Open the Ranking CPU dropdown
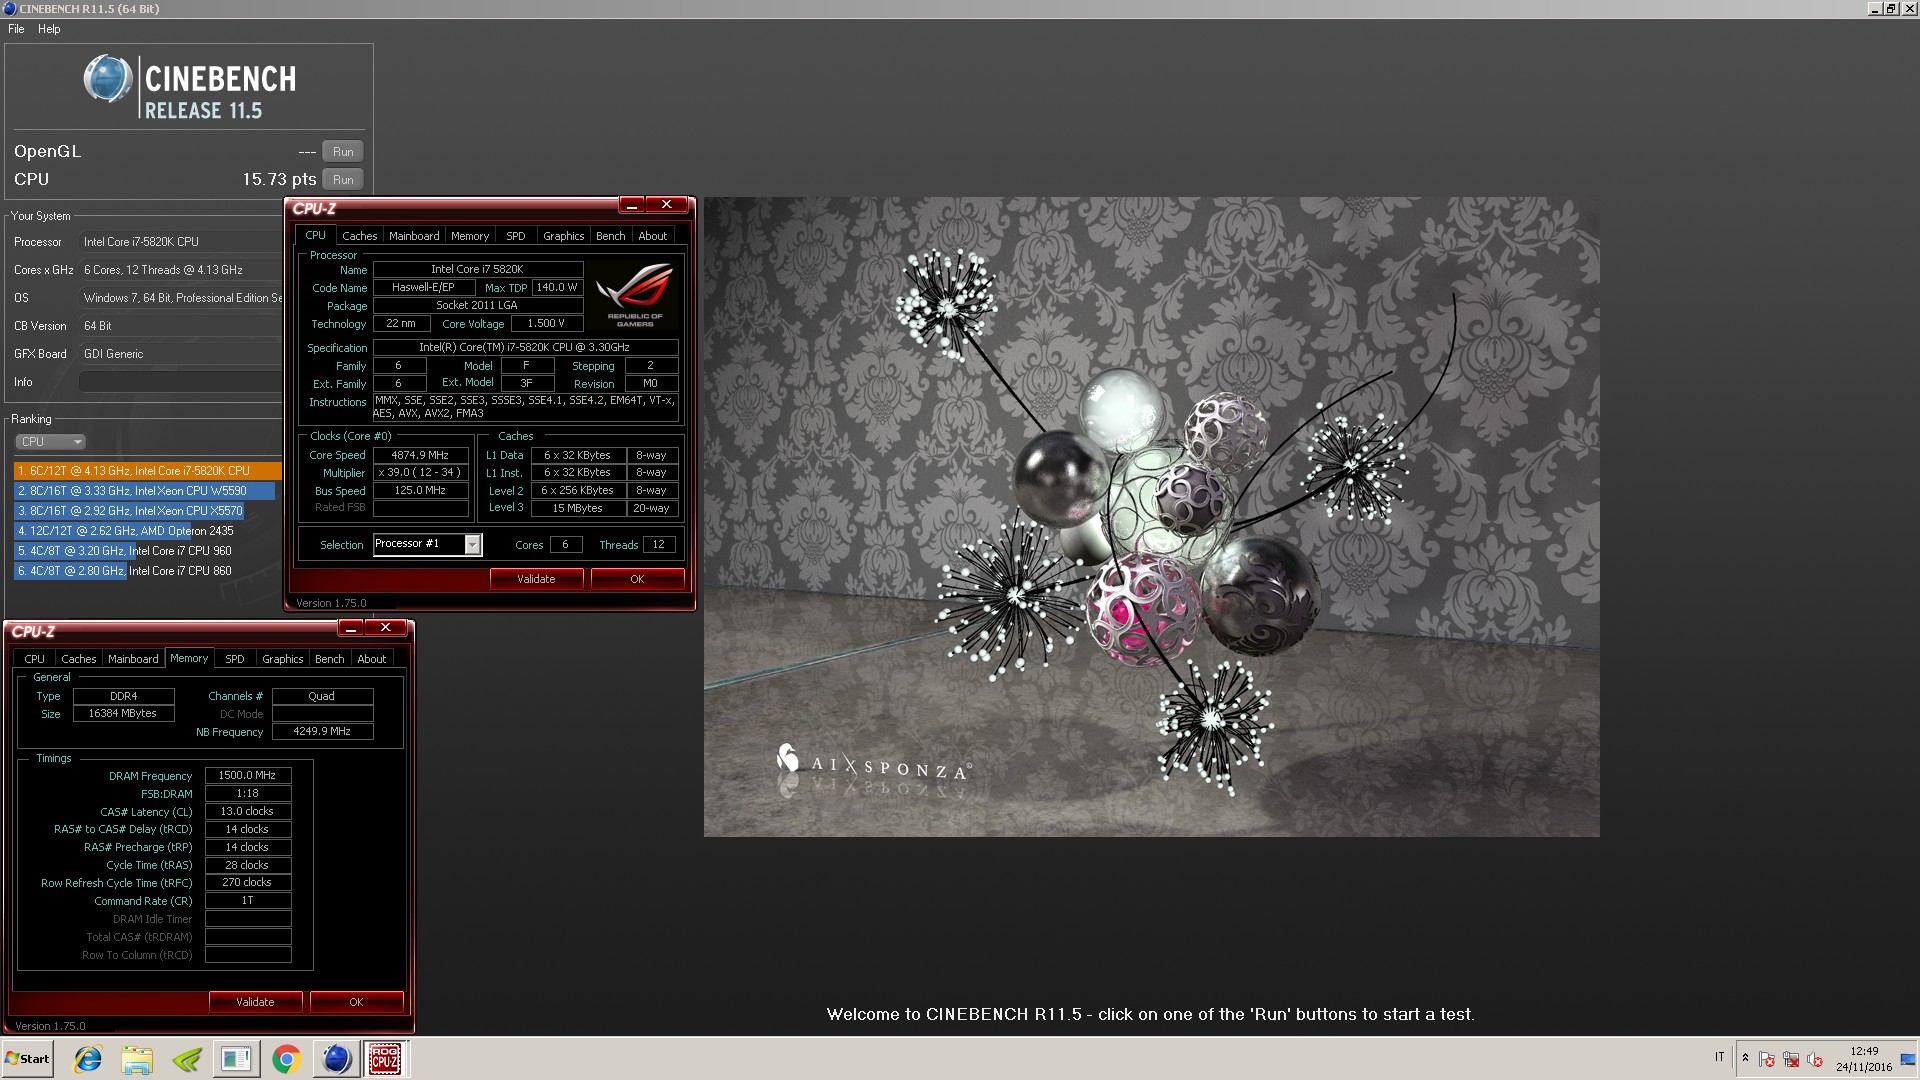1920x1080 pixels. 50,441
